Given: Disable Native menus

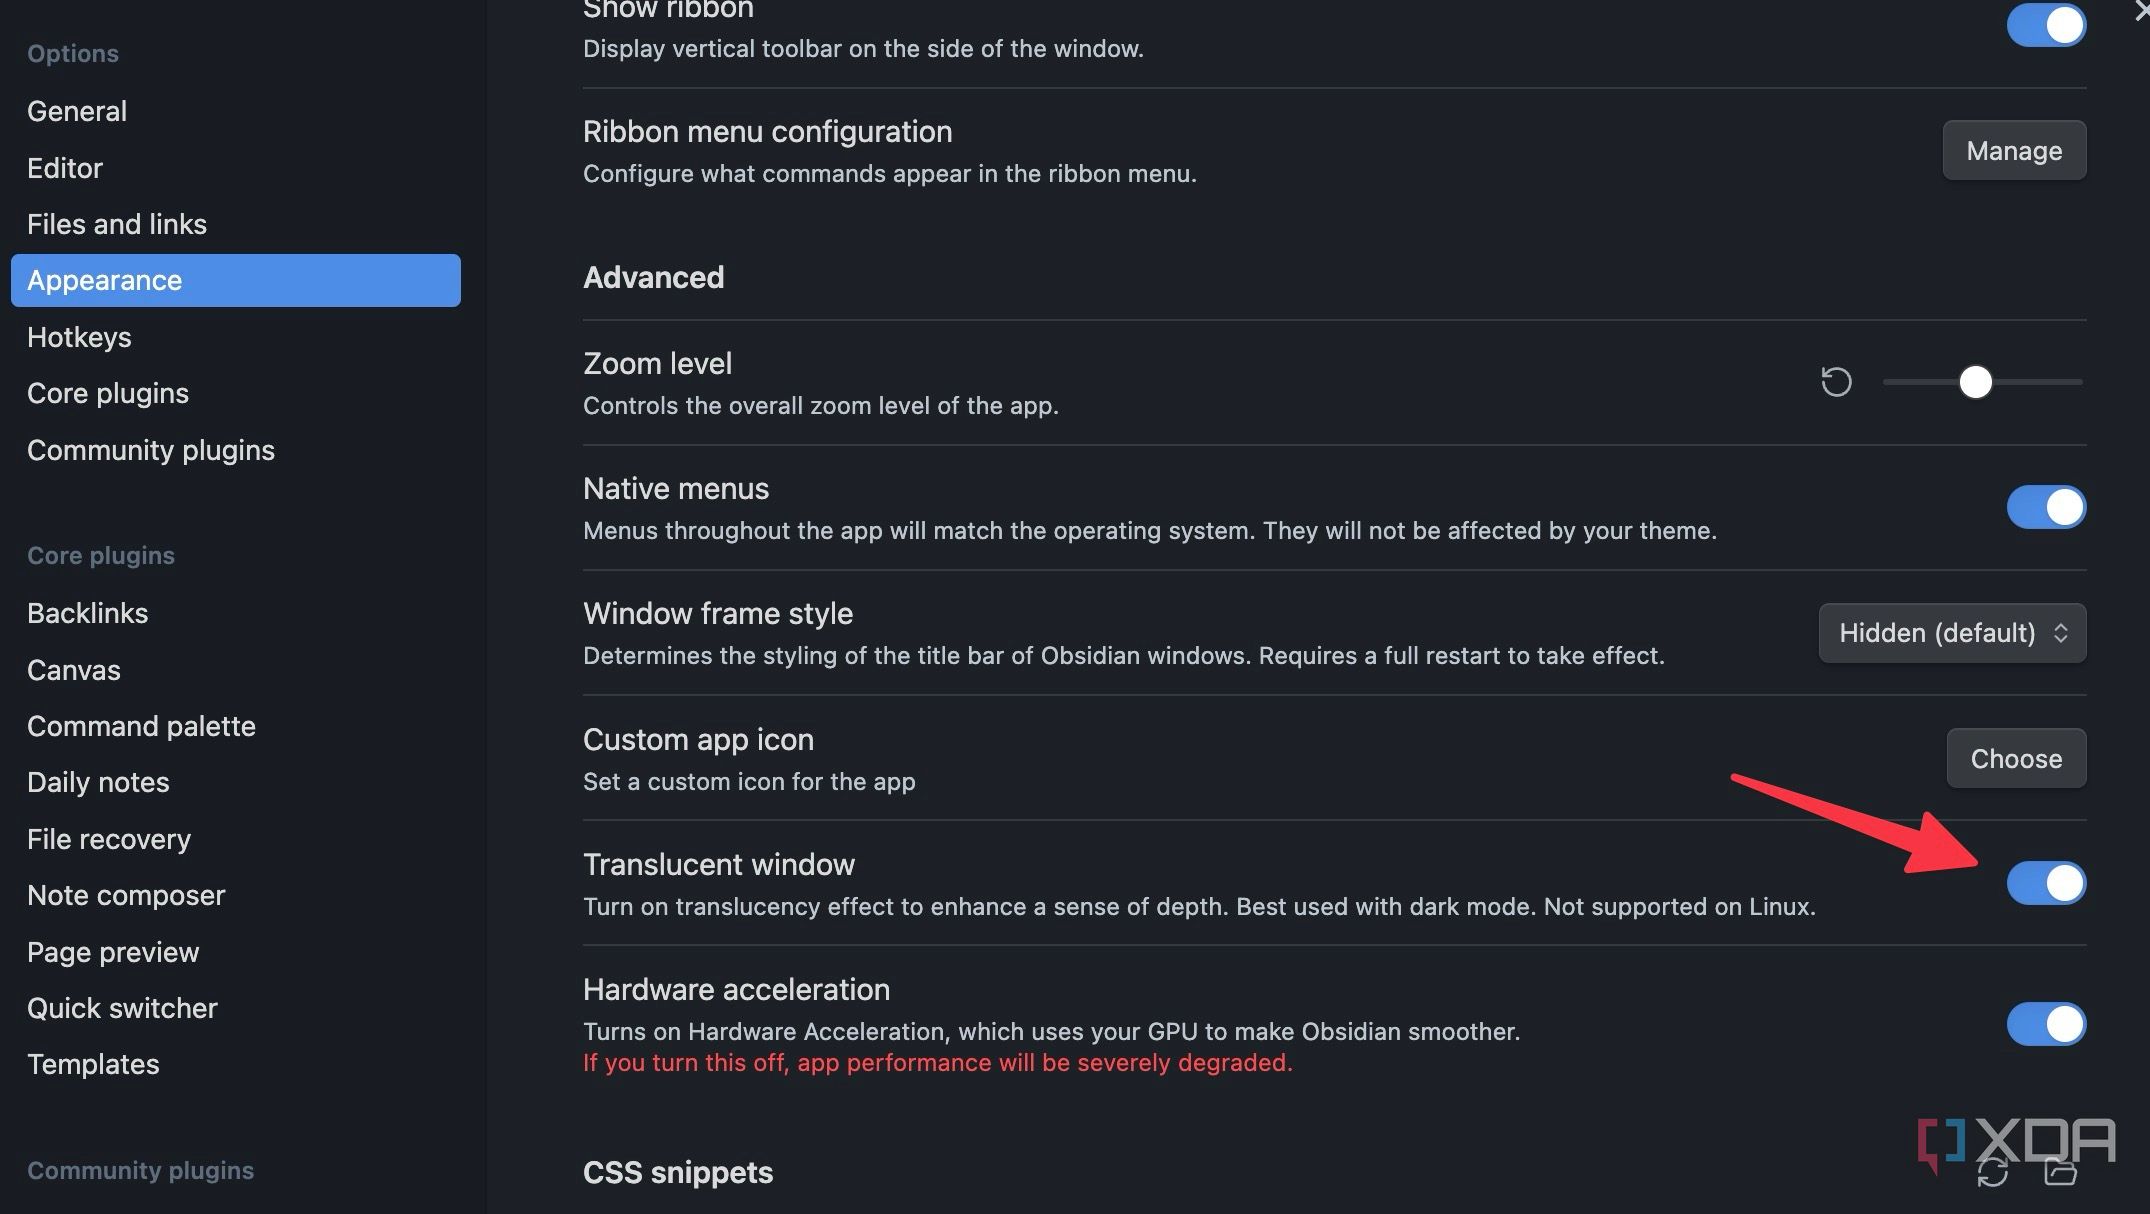Looking at the screenshot, I should pyautogui.click(x=2046, y=507).
